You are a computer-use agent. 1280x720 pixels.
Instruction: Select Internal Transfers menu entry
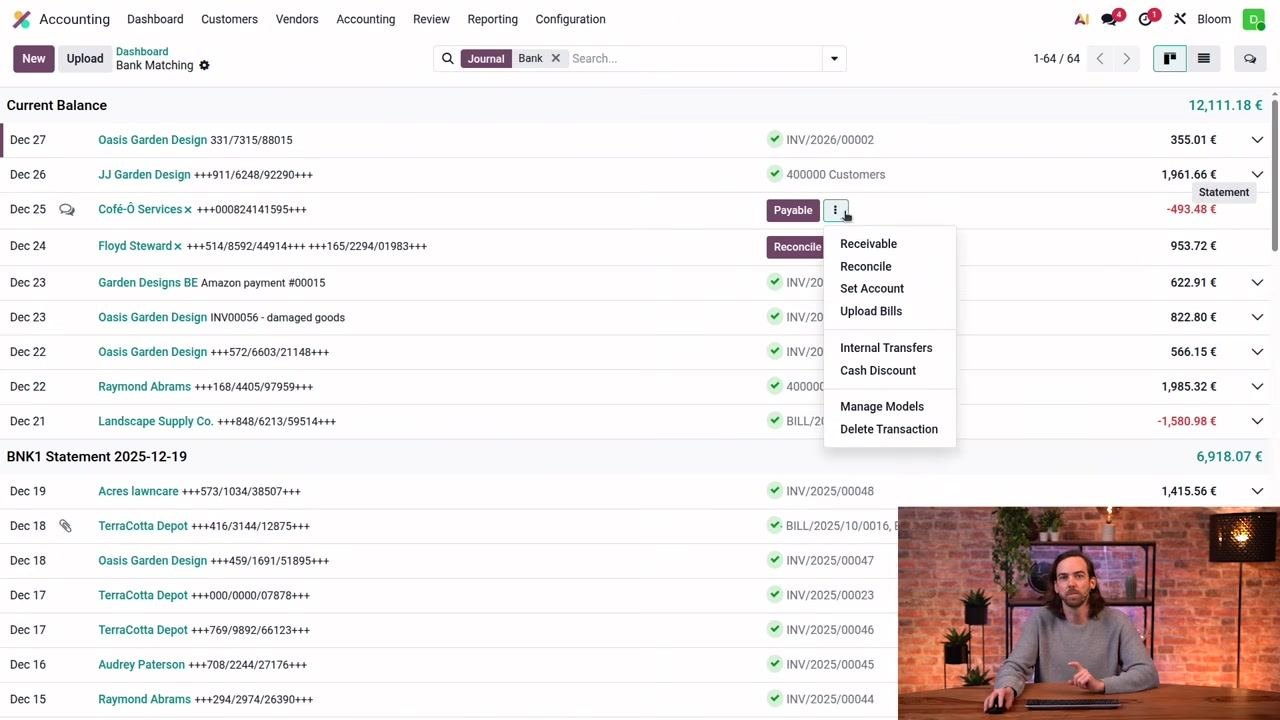(x=886, y=348)
